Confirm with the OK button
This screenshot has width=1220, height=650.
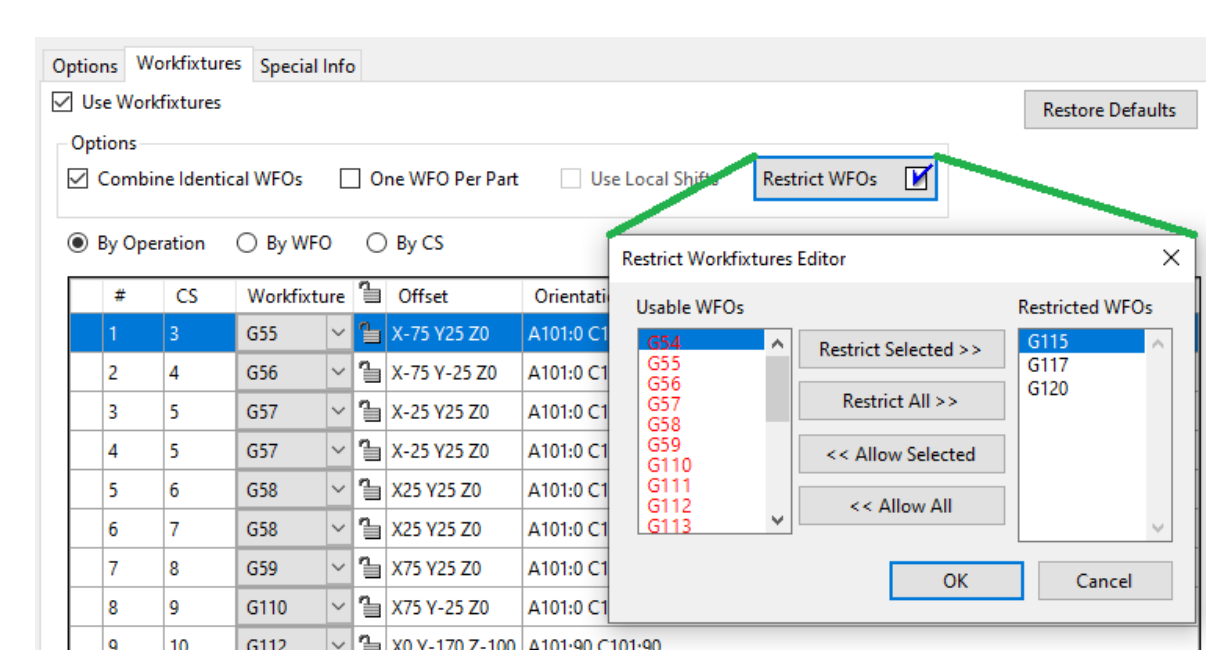pyautogui.click(x=956, y=581)
